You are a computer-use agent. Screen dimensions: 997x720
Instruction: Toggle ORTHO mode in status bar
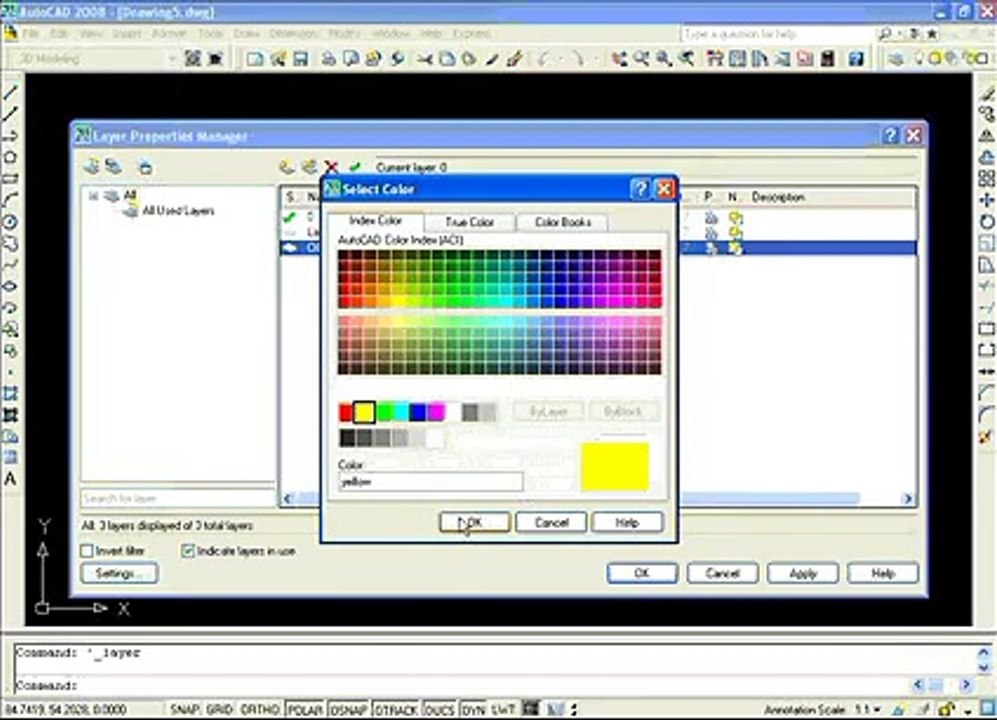tap(260, 709)
